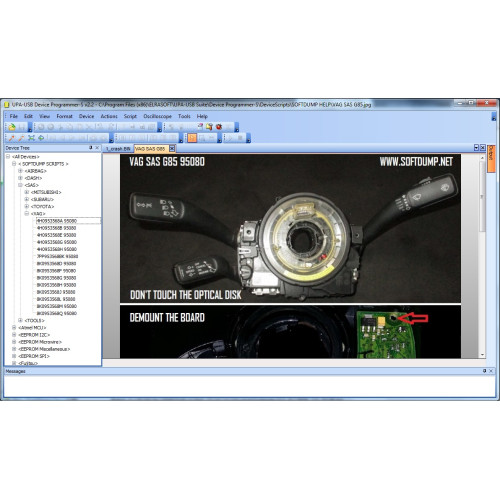Image resolution: width=500 pixels, height=500 pixels.
Task: Expand the <EEPROM SPI> node
Action: click(14, 356)
